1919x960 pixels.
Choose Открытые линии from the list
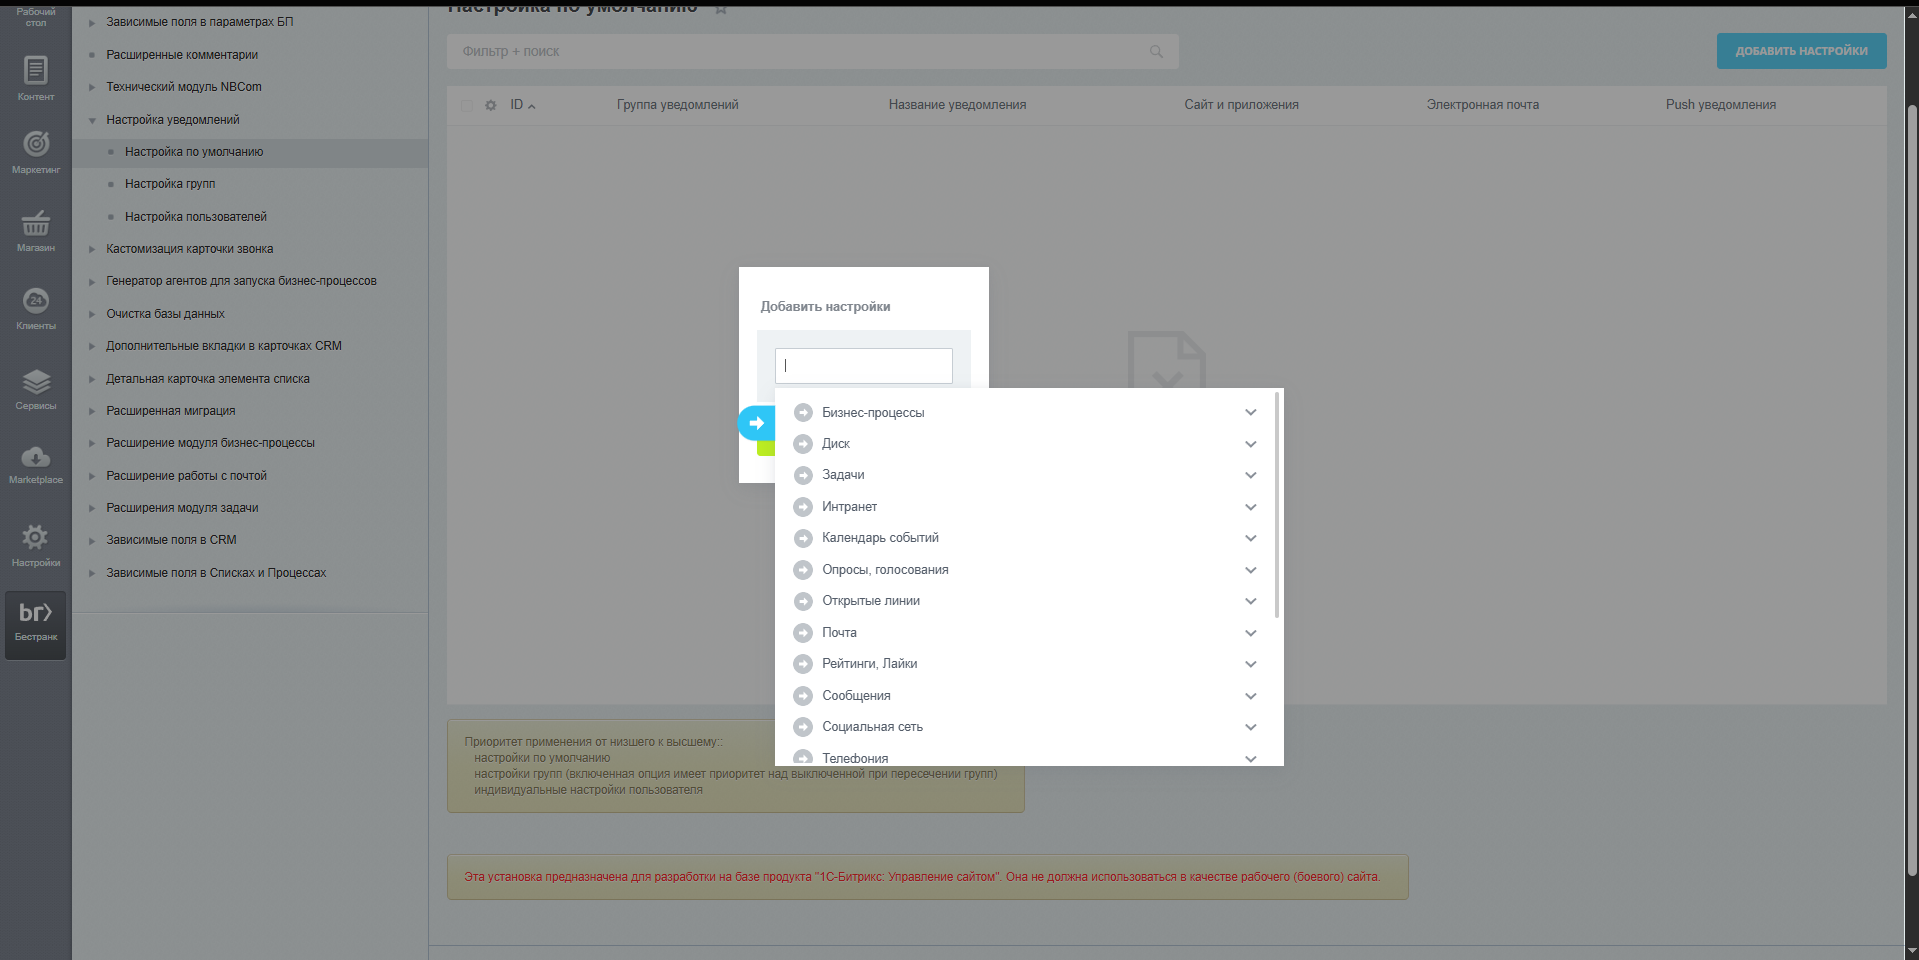(871, 601)
